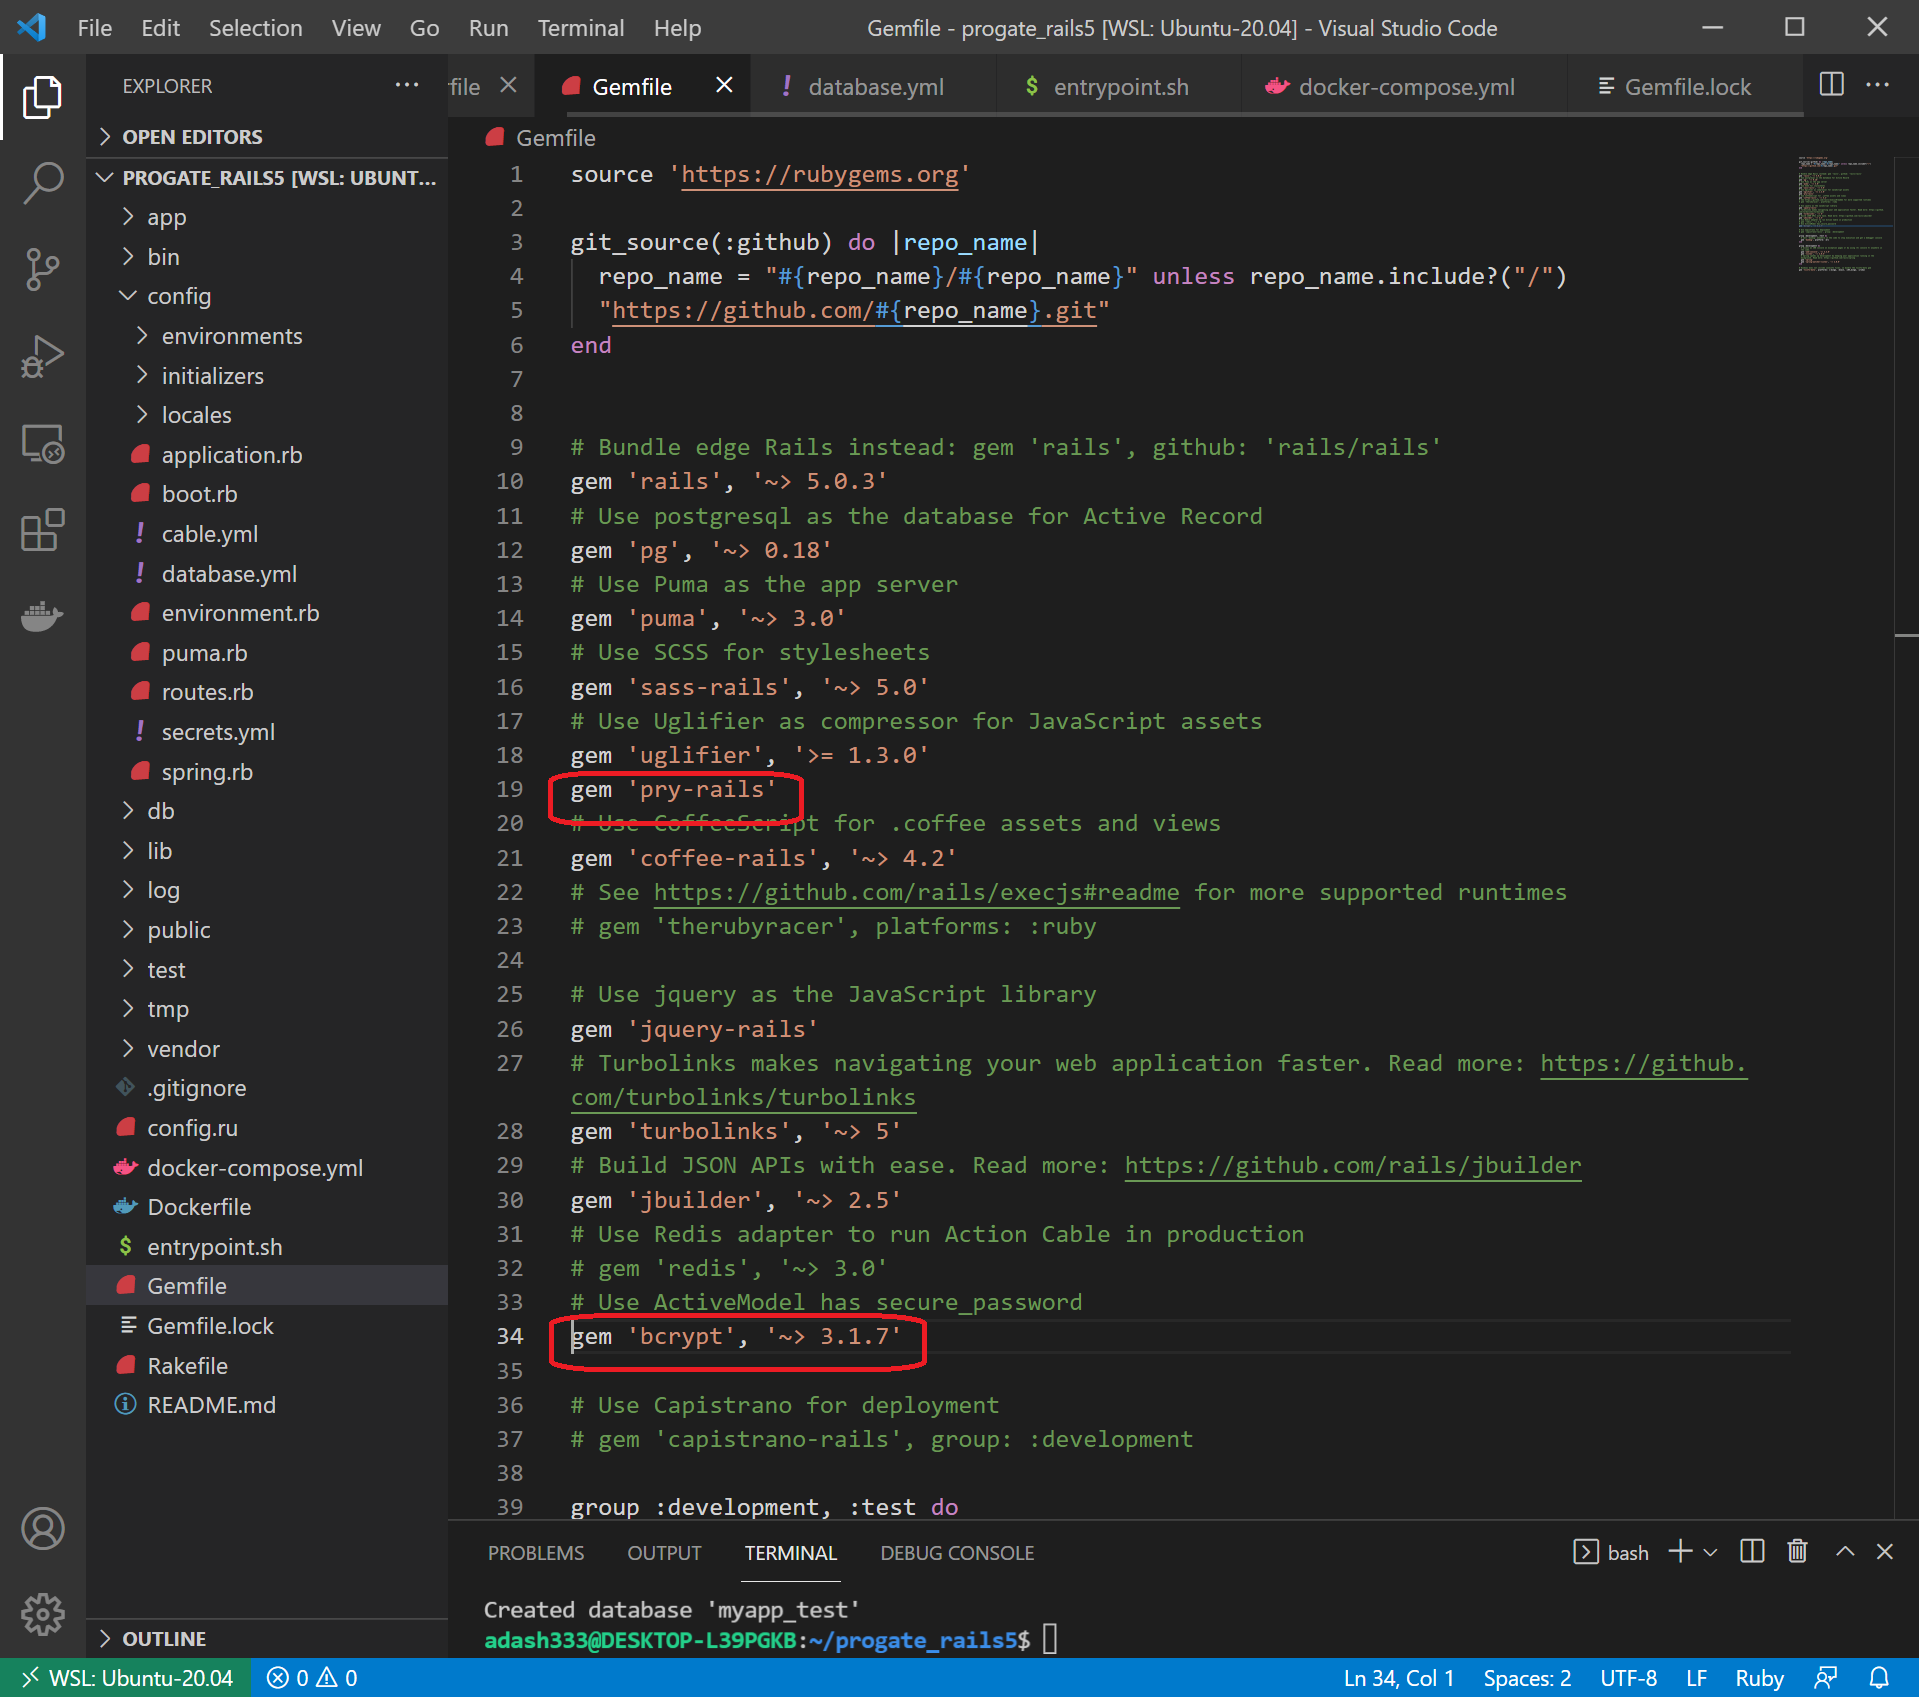Switch to Gemfile.lock tab
Viewport: 1919px width, 1697px height.
point(1687,87)
